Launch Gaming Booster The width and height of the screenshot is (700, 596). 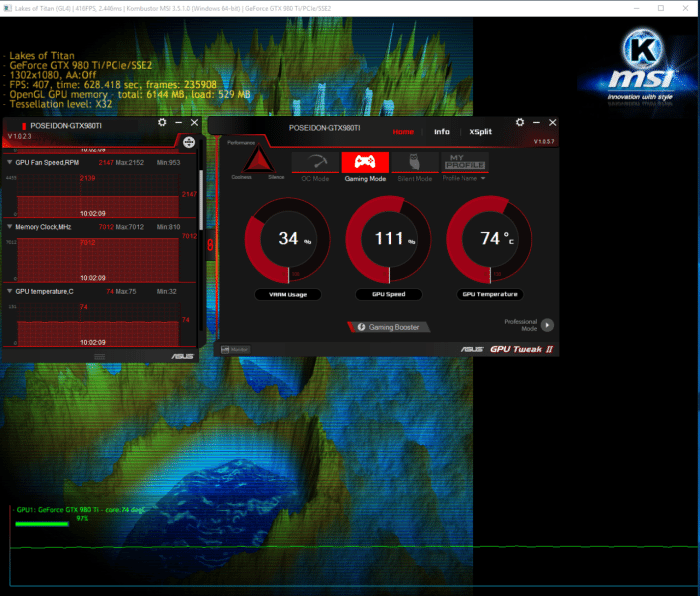point(389,327)
